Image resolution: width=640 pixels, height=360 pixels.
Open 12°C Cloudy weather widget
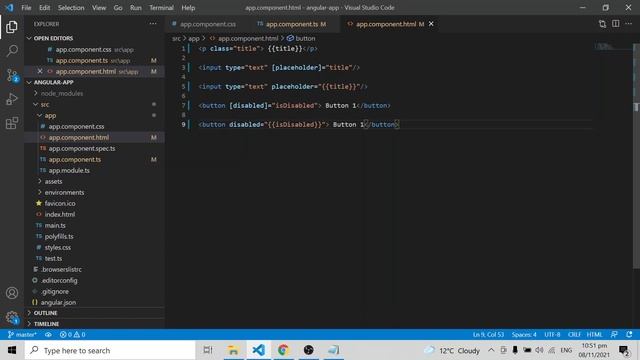(x=452, y=350)
